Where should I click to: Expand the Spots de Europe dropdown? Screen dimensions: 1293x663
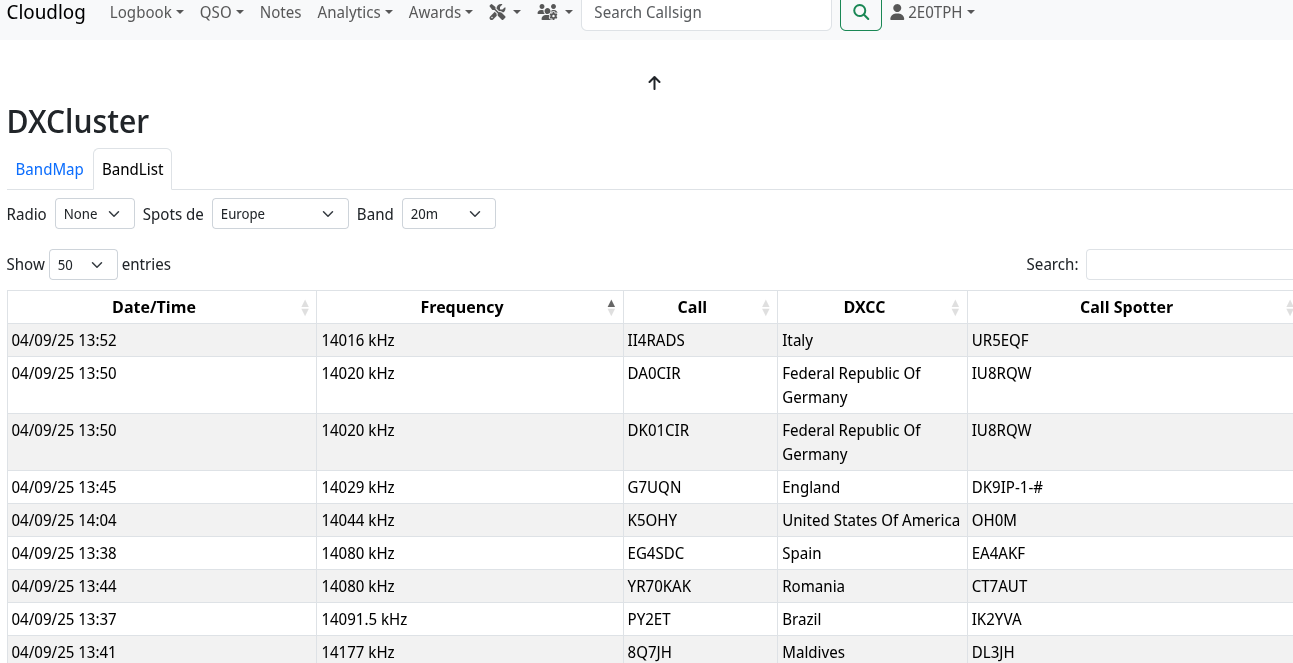click(x=279, y=214)
